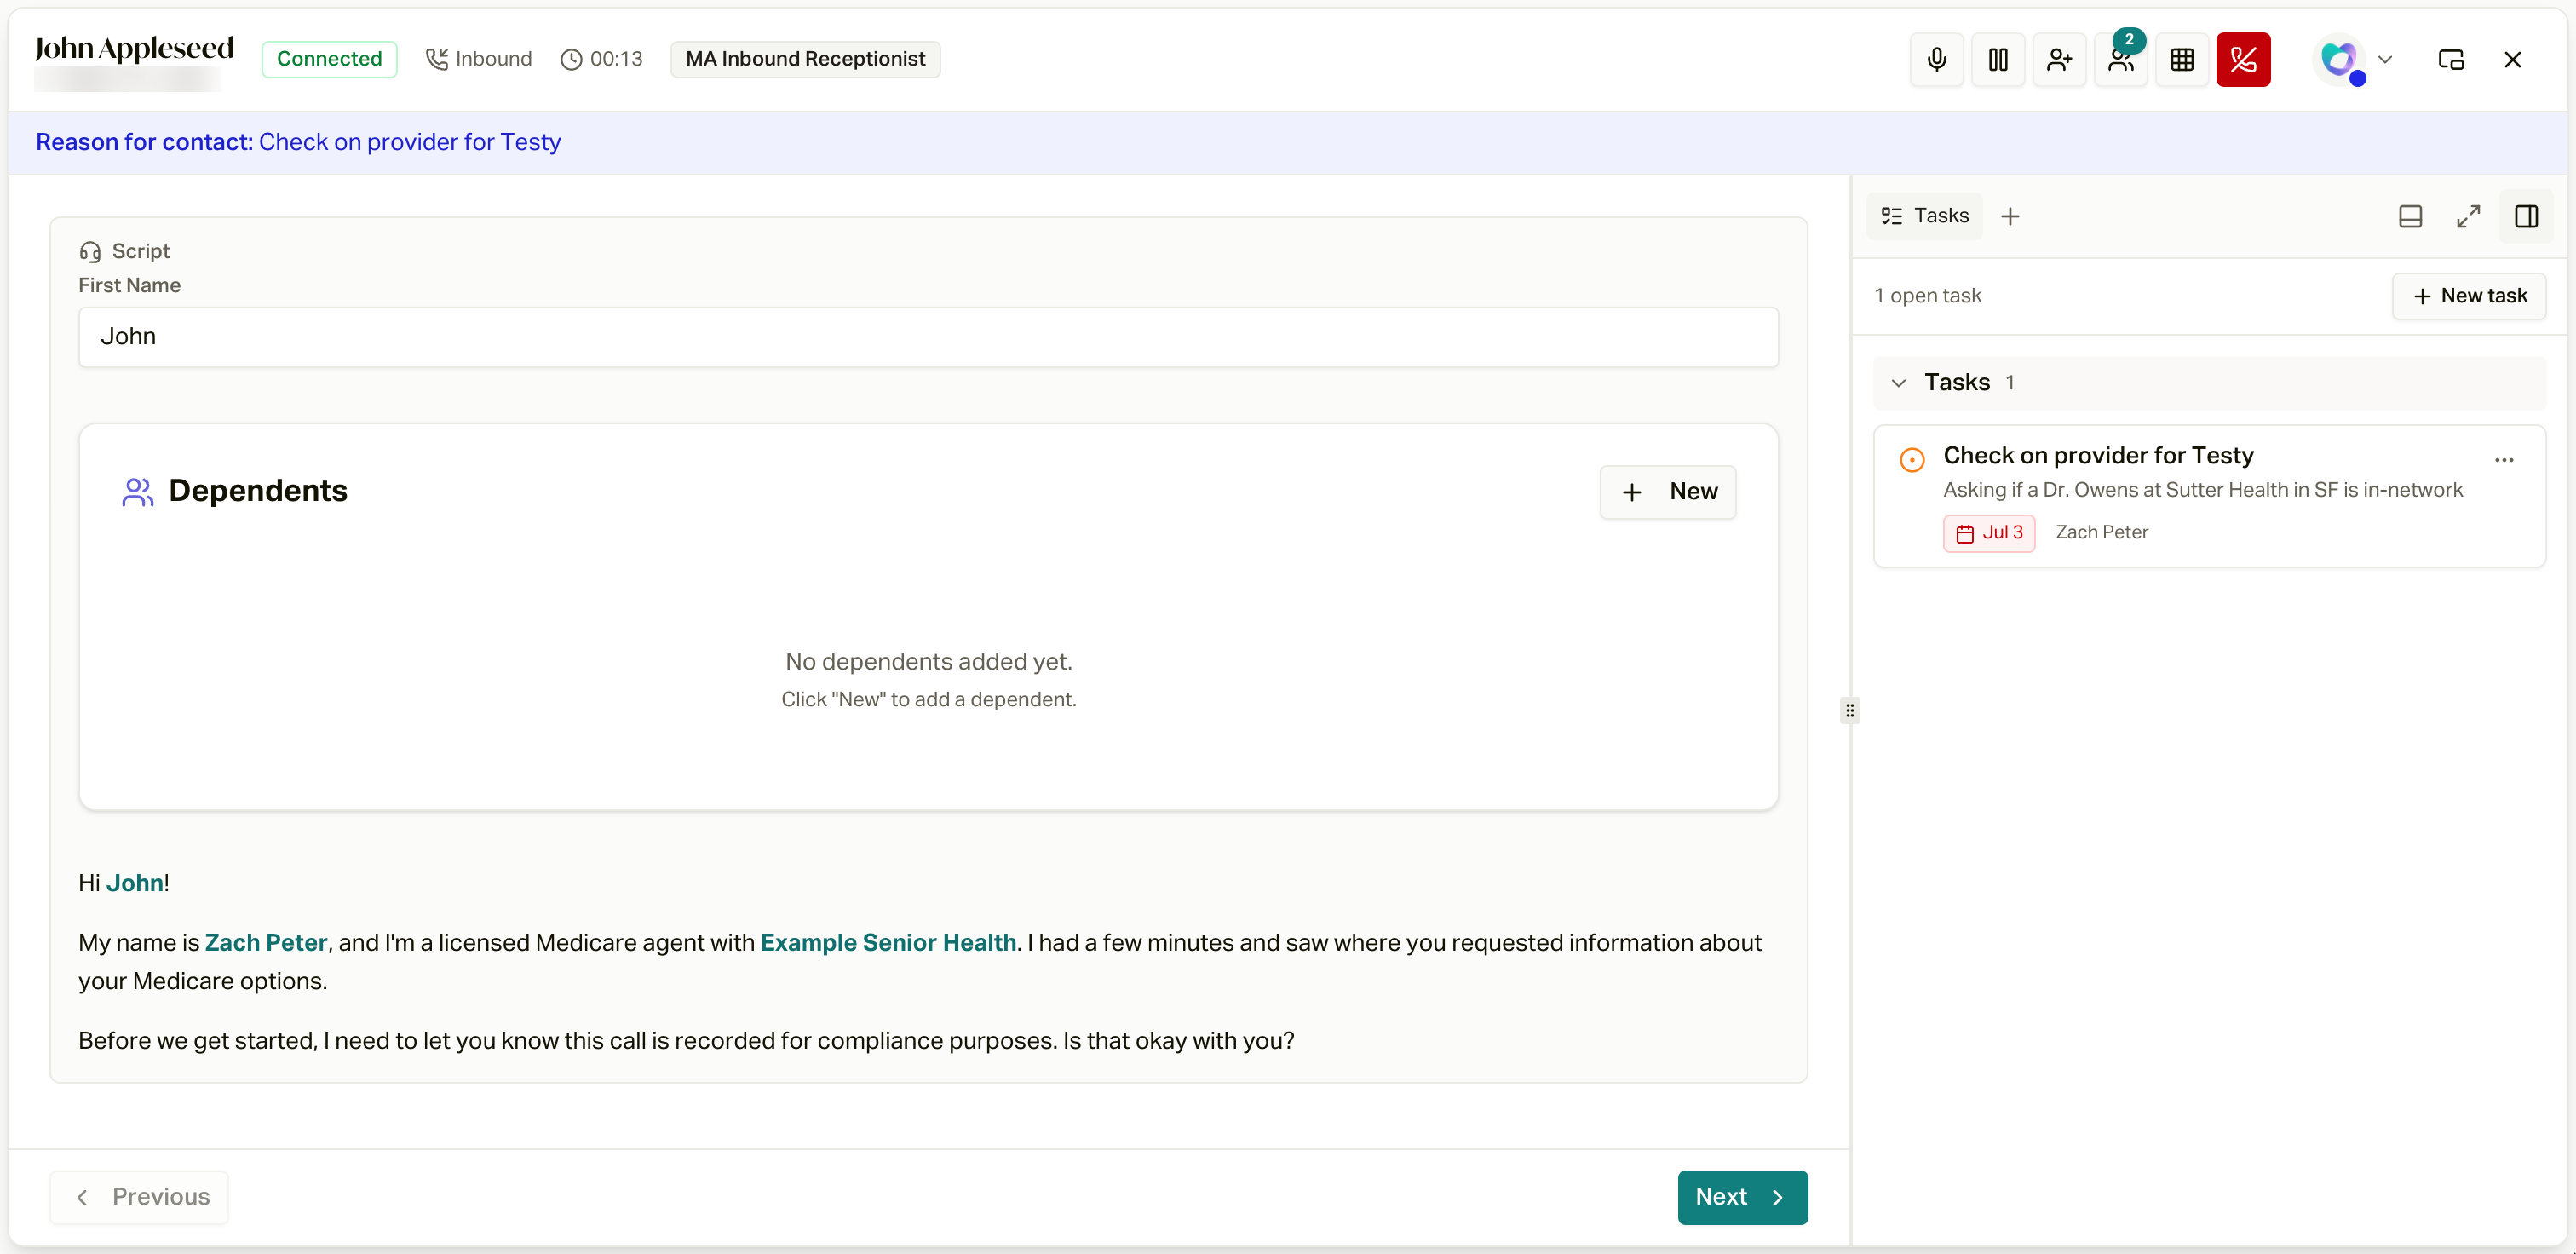Screen dimensions: 2576x1254
Task: Click the call timer 00:13
Action: pyautogui.click(x=602, y=59)
